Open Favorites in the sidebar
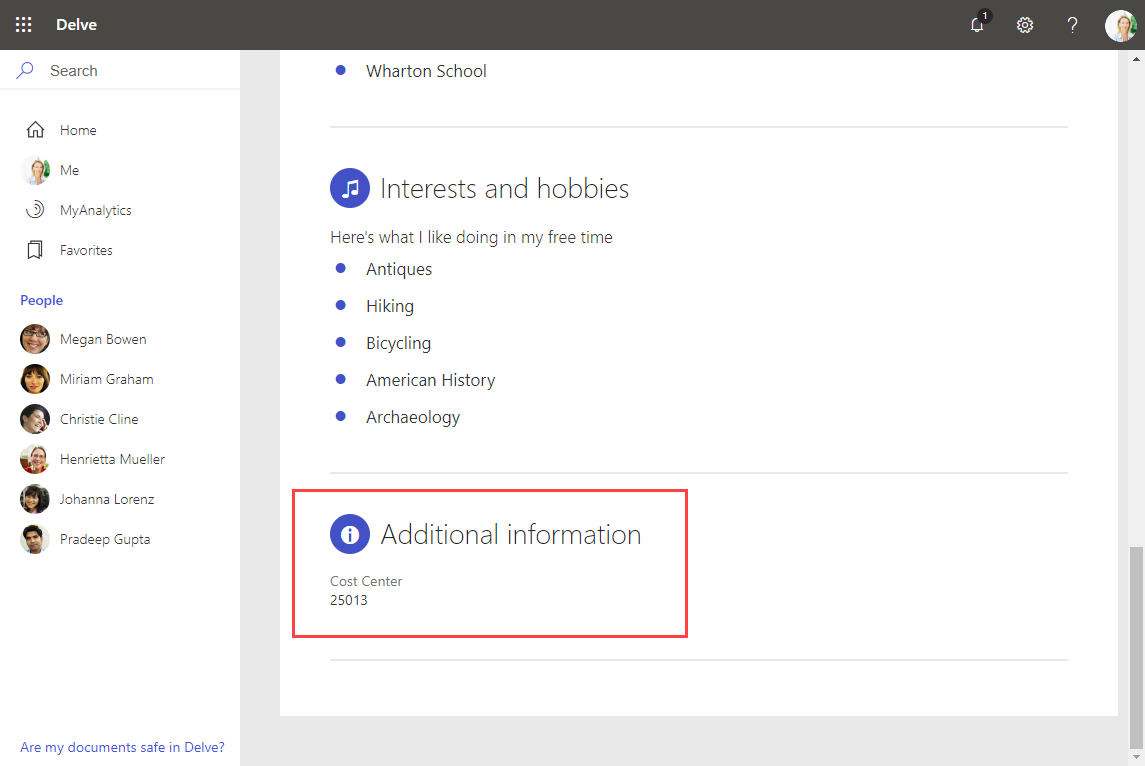1145x766 pixels. coord(86,250)
